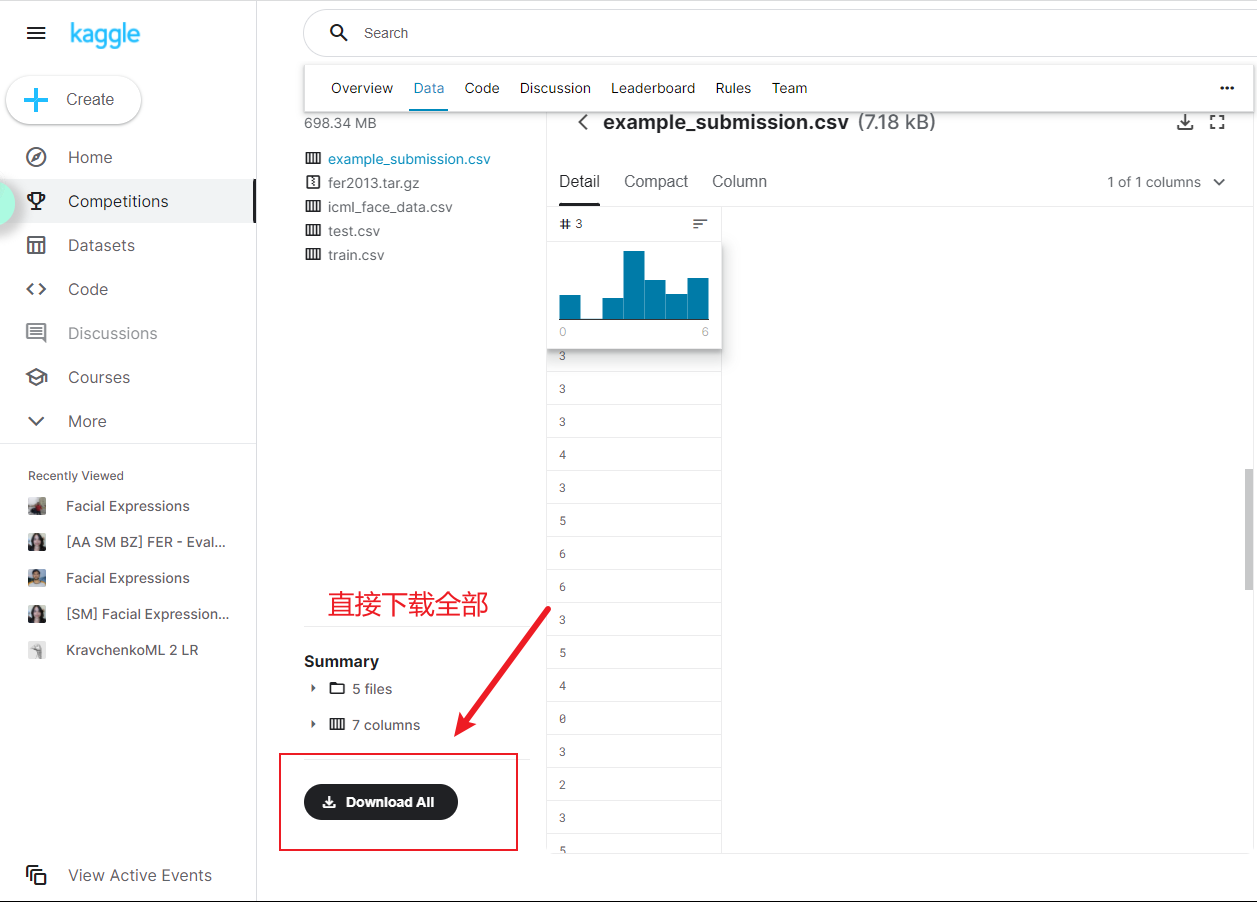Viewport: 1257px width, 902px height.
Task: Select train.csv in the file list
Action: [356, 255]
